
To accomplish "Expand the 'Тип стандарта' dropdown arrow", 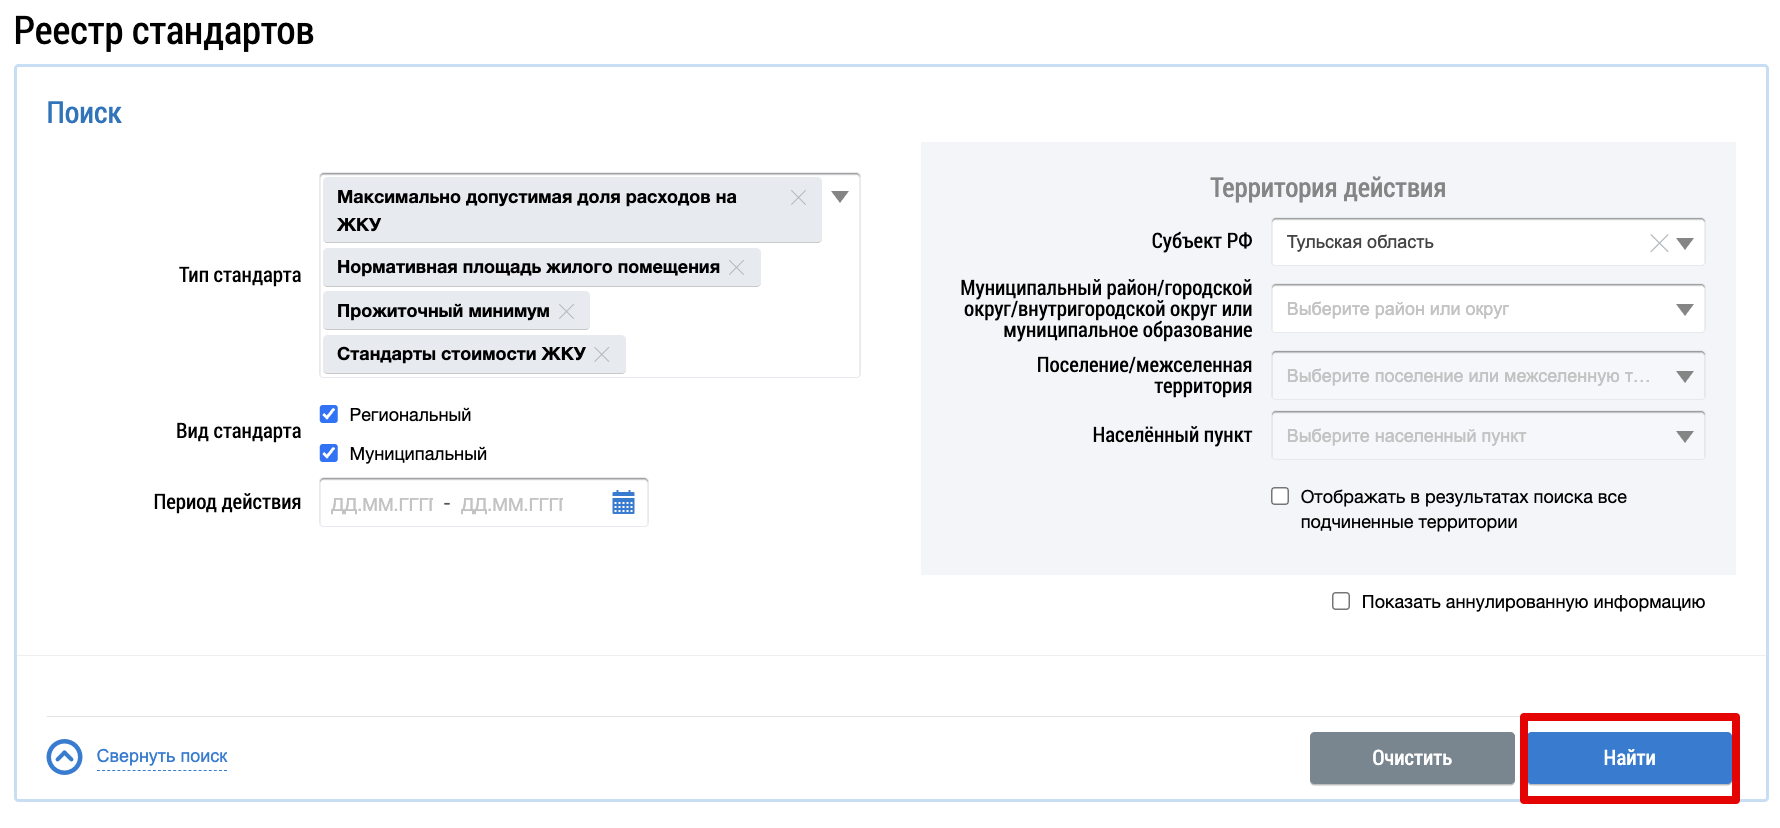I will coord(840,197).
